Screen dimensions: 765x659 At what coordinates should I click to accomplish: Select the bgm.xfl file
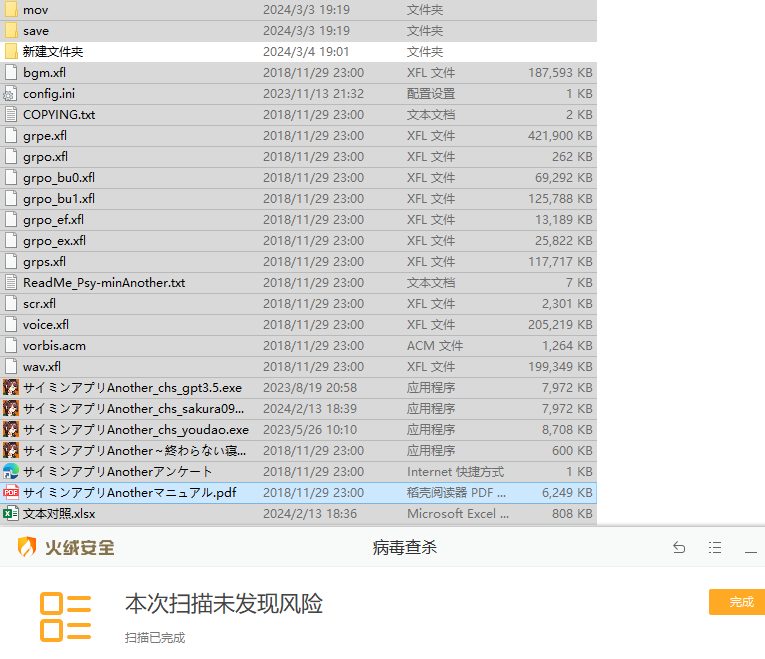point(45,72)
